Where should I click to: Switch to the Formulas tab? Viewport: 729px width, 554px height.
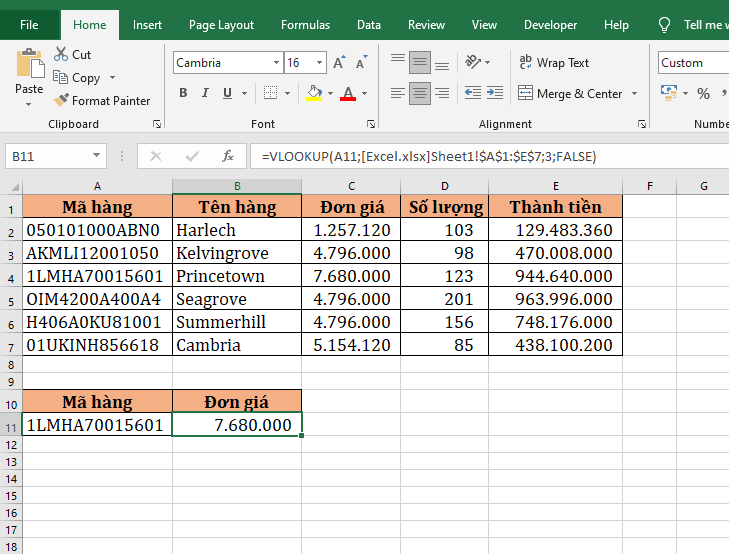click(x=305, y=25)
